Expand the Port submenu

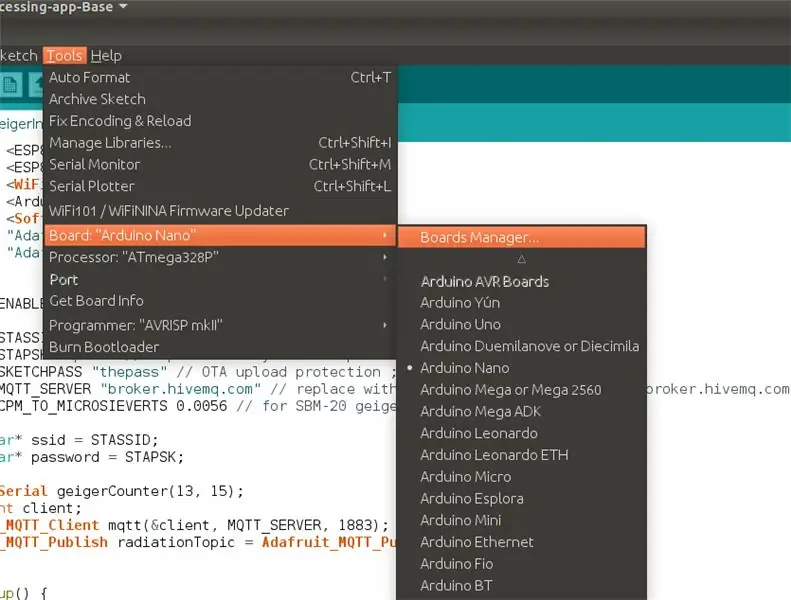(x=220, y=279)
